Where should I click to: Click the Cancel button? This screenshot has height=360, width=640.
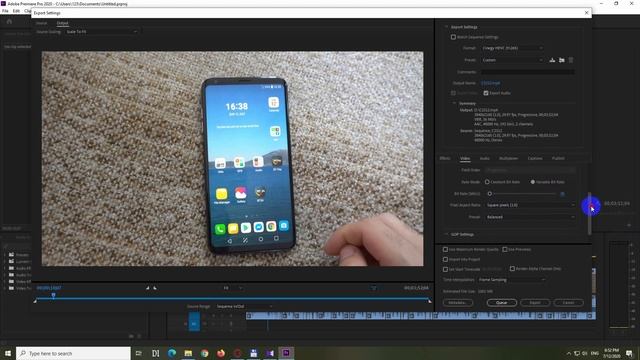pyautogui.click(x=568, y=303)
